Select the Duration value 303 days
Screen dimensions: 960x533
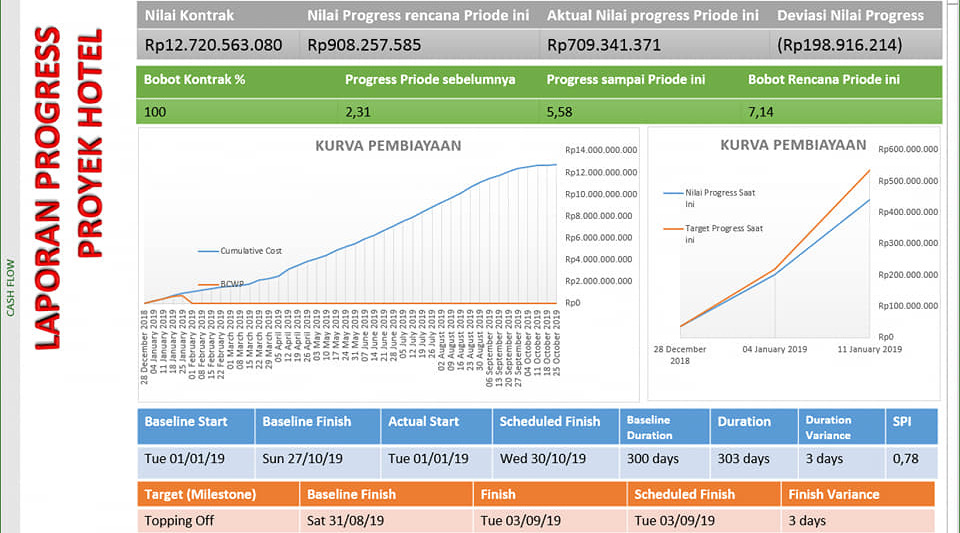pyautogui.click(x=743, y=459)
